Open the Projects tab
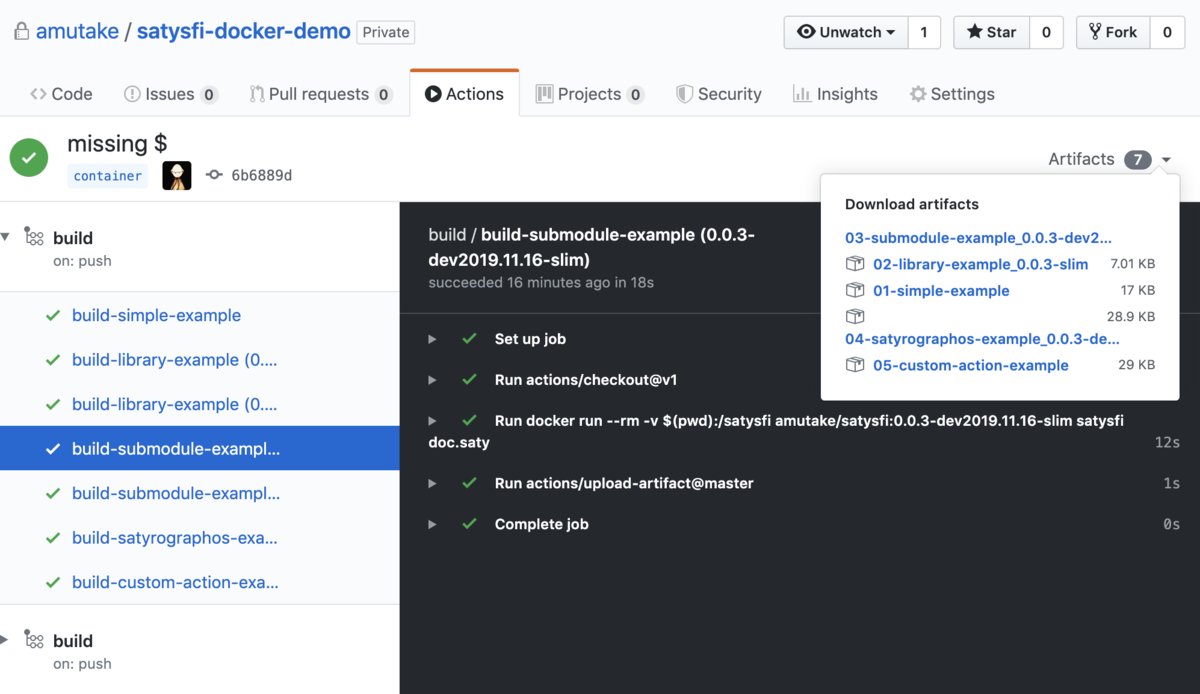 pos(590,94)
